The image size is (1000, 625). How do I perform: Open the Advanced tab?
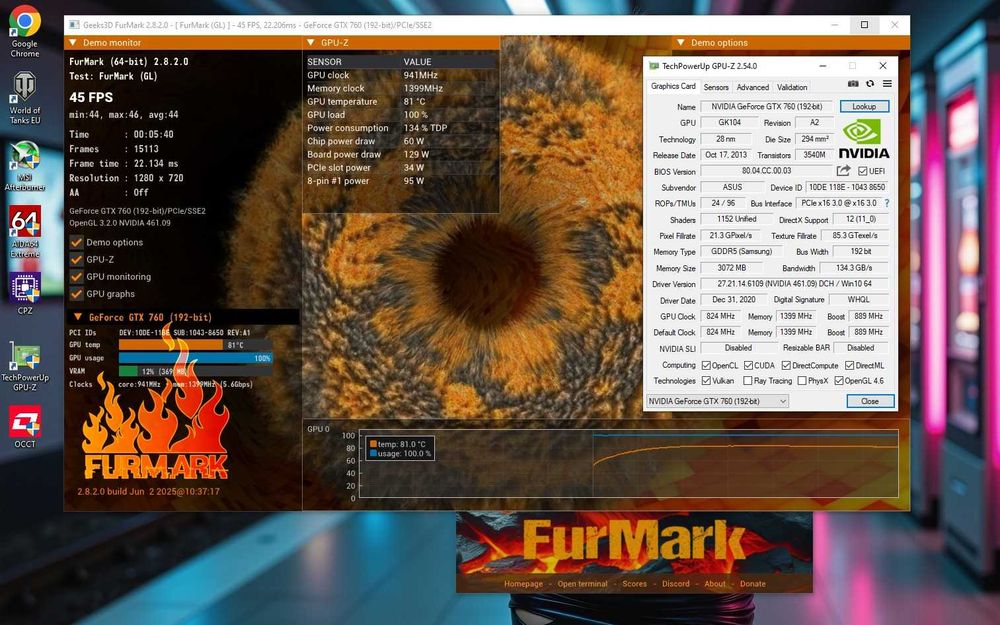753,87
